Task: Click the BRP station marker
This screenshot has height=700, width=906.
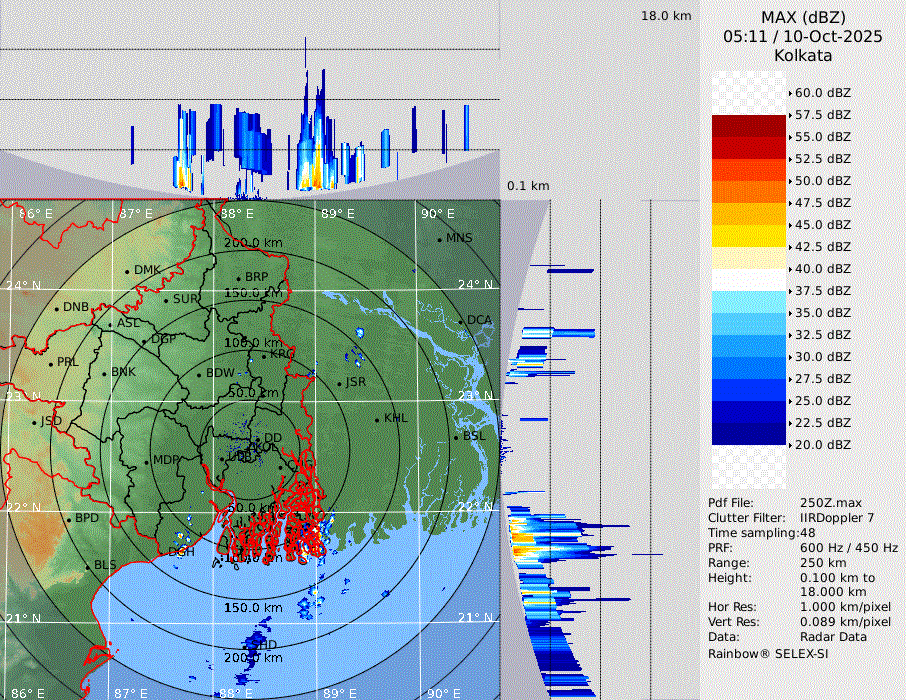Action: pyautogui.click(x=238, y=278)
